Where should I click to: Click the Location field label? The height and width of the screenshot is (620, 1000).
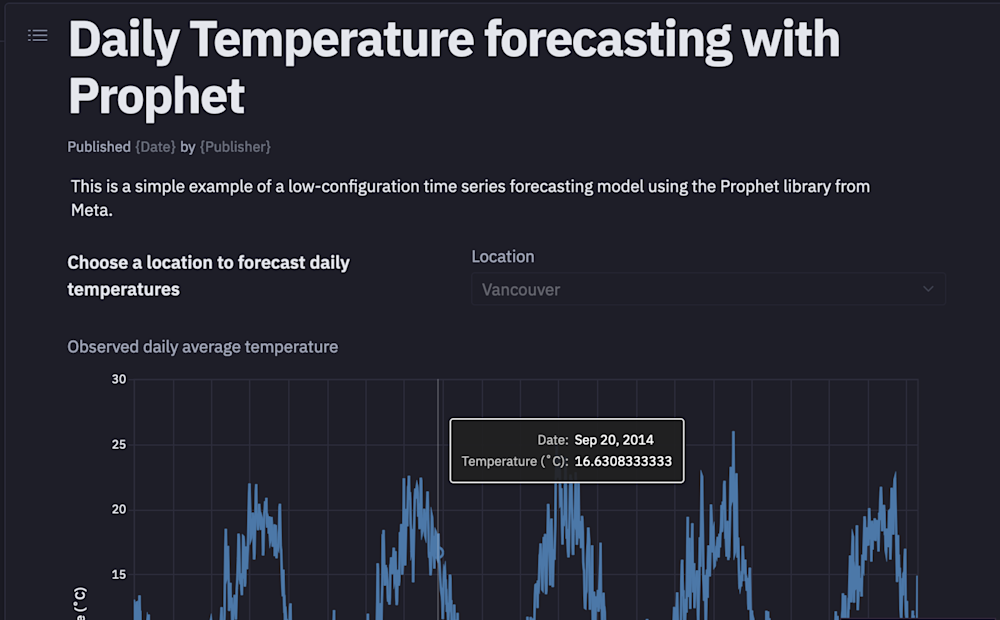click(x=502, y=256)
